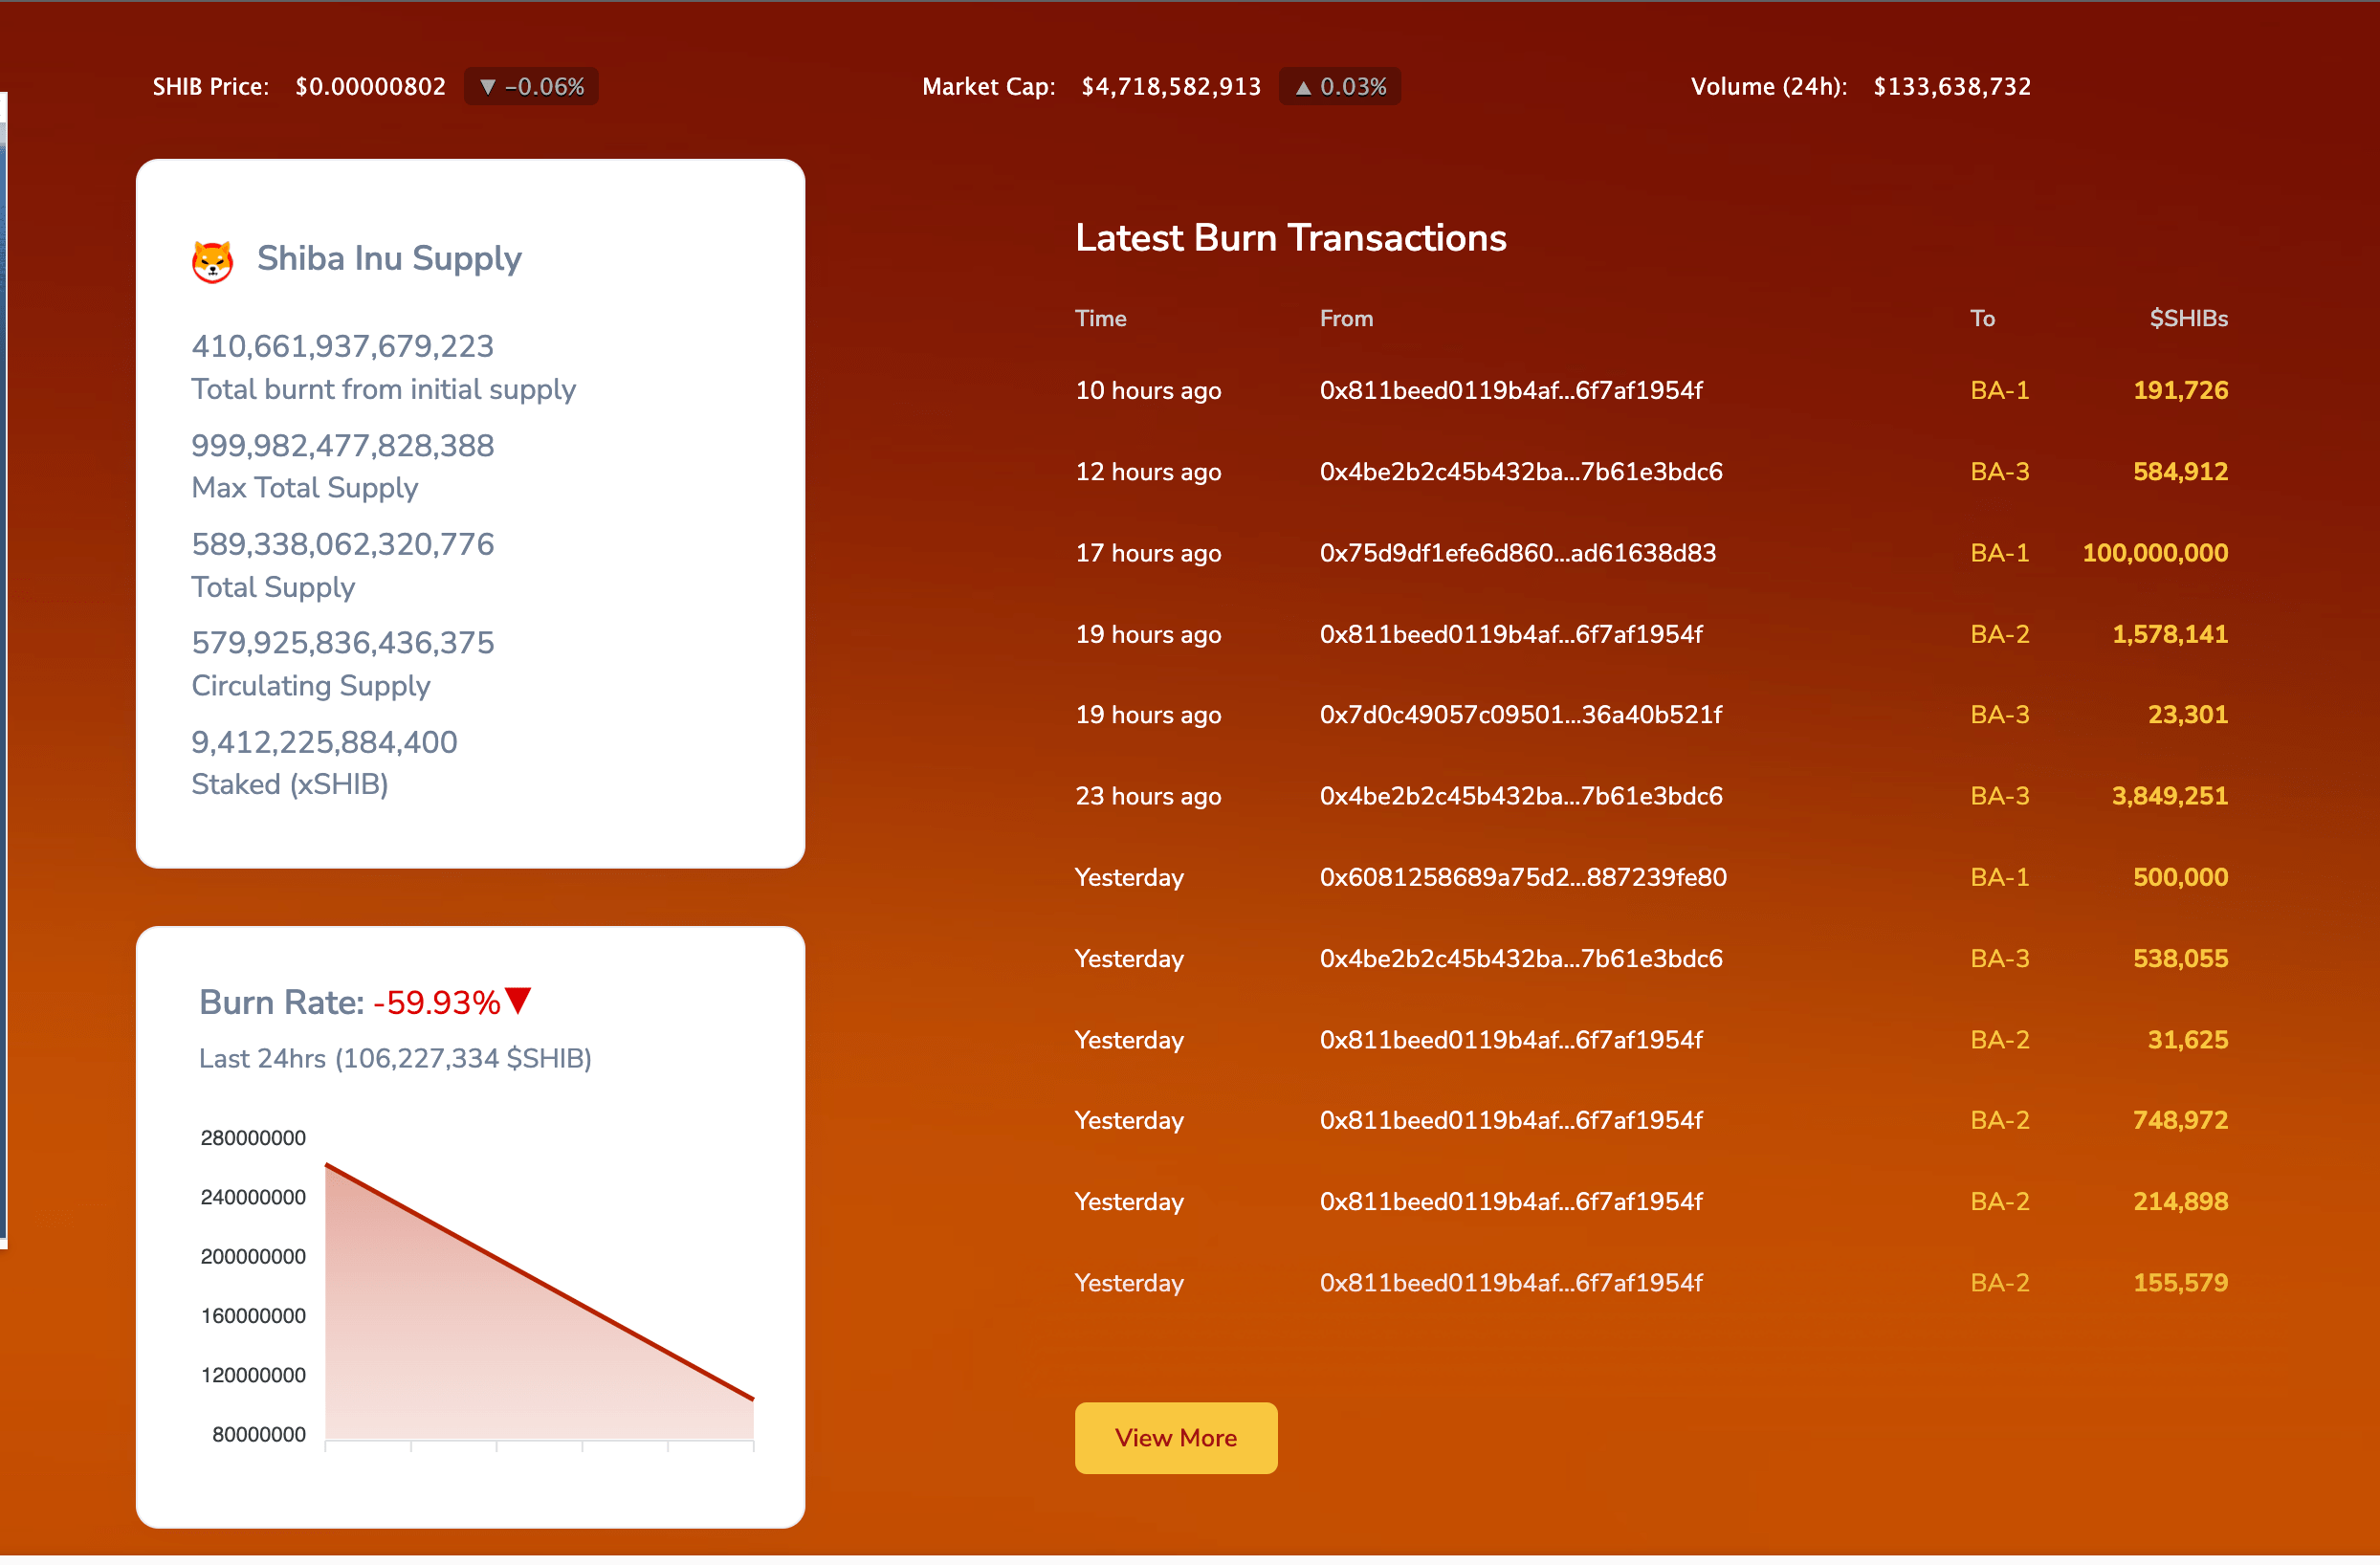The height and width of the screenshot is (1565, 2380).
Task: Open address 0x7d0c49057c09501...36a40b521f
Action: pyautogui.click(x=1520, y=715)
